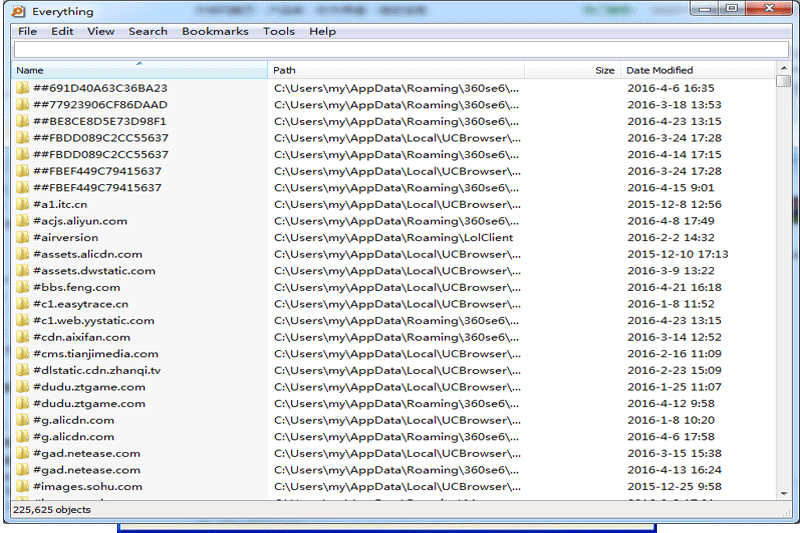Select the #assets.dwstatic.com folder entry
The image size is (800, 533).
point(94,271)
